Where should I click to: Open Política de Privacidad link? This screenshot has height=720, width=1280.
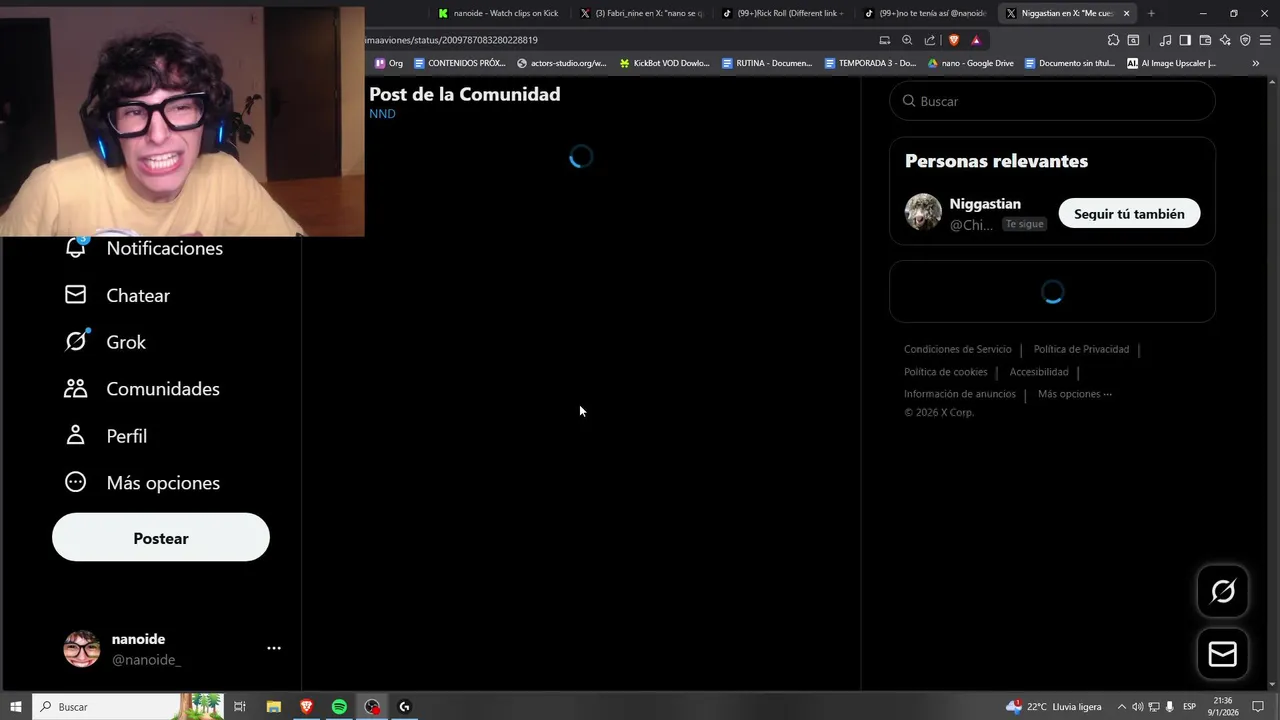click(x=1081, y=349)
